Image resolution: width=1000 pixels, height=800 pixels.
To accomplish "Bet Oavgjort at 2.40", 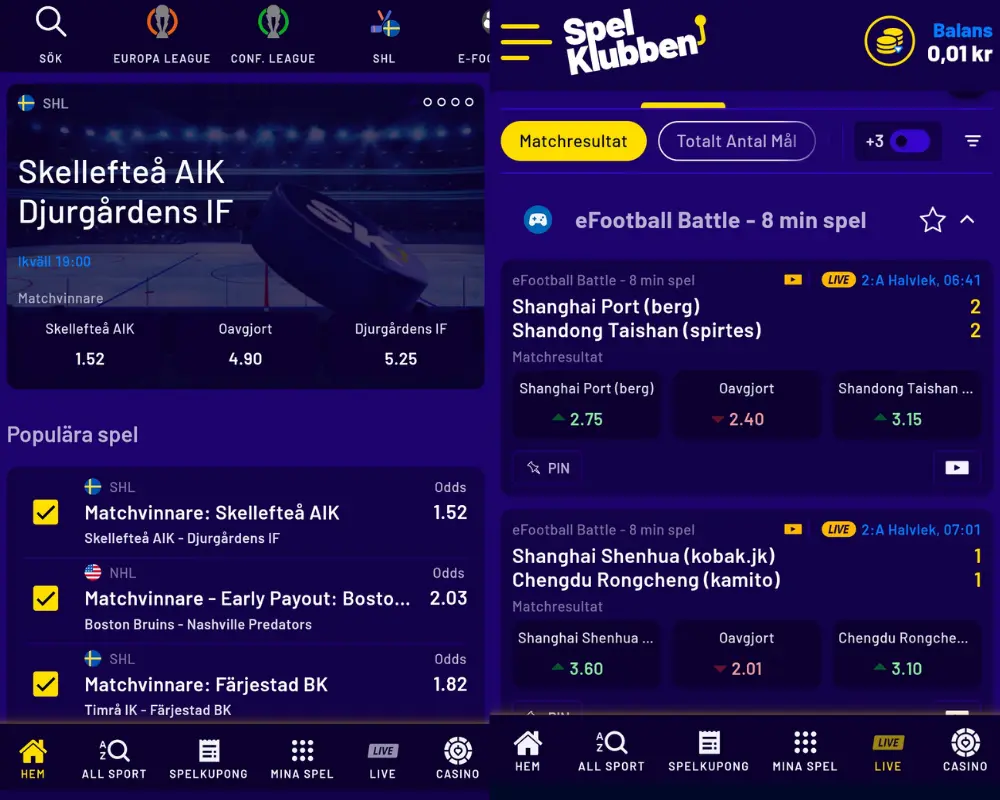I will click(746, 404).
